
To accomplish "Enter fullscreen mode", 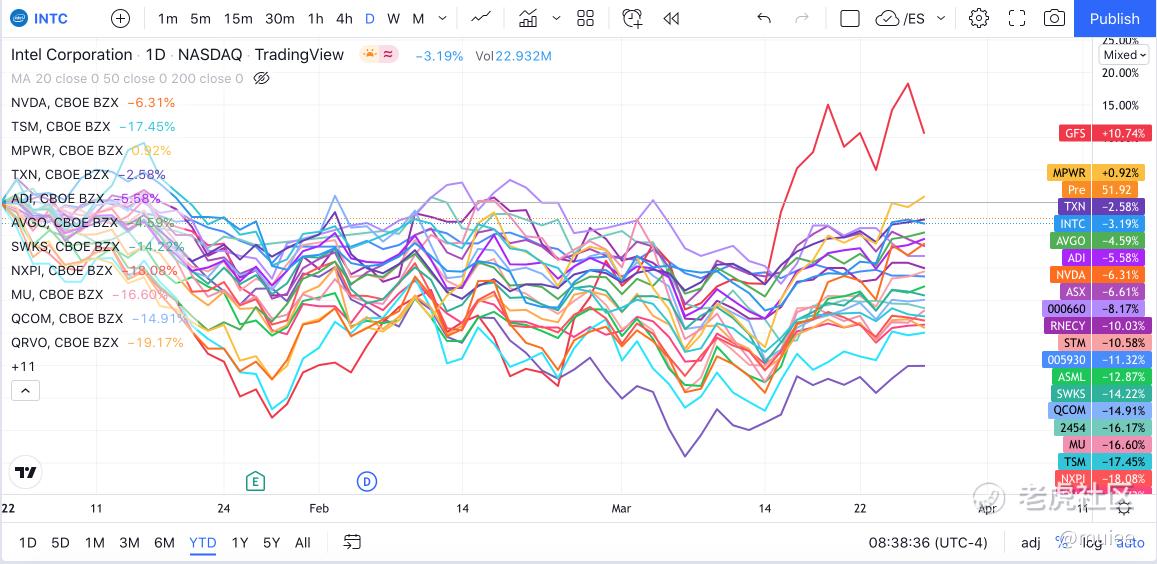I will click(x=1018, y=18).
